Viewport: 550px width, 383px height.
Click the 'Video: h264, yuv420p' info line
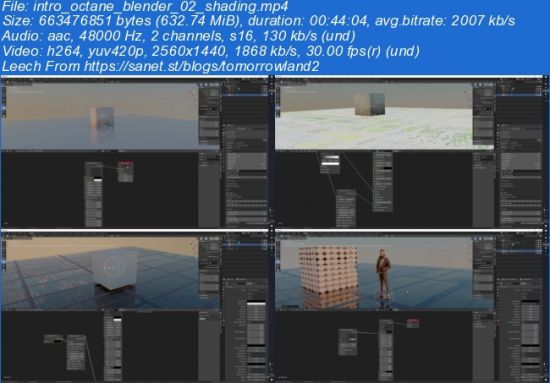[211, 51]
